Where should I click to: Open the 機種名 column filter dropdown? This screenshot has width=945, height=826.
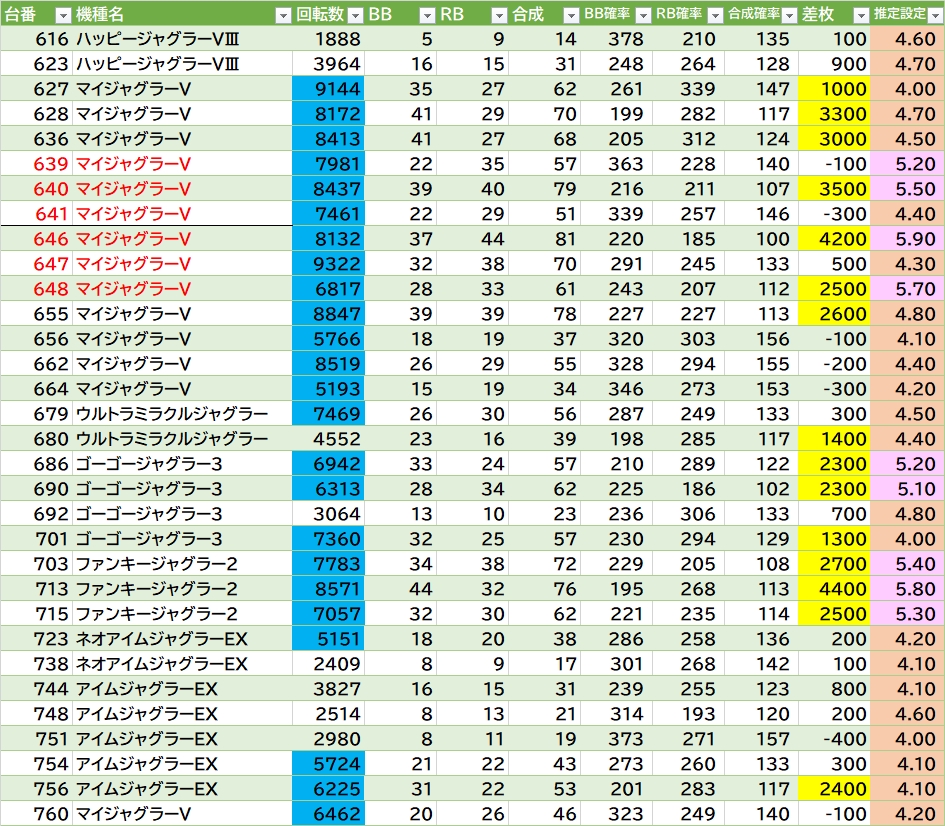[x=281, y=15]
